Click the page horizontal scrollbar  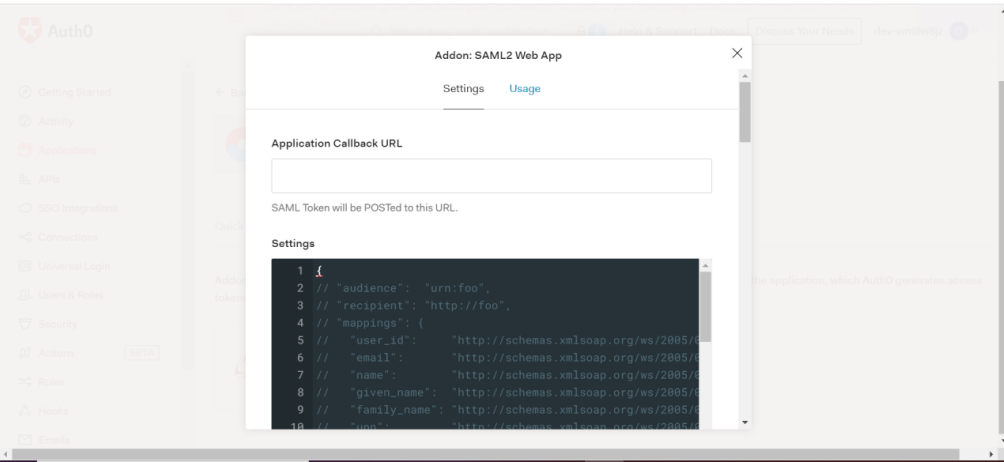(485, 454)
